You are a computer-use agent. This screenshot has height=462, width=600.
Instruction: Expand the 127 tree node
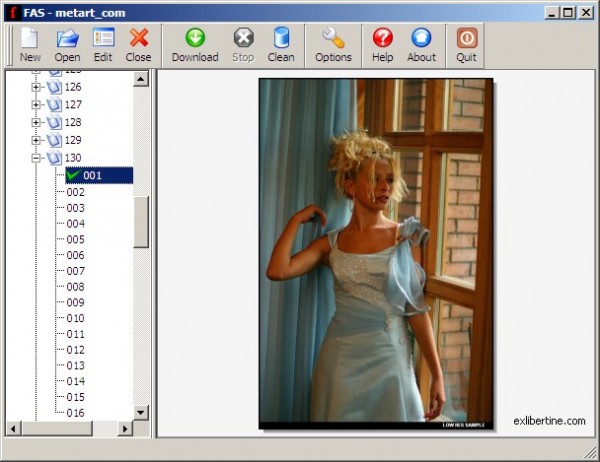coord(36,105)
